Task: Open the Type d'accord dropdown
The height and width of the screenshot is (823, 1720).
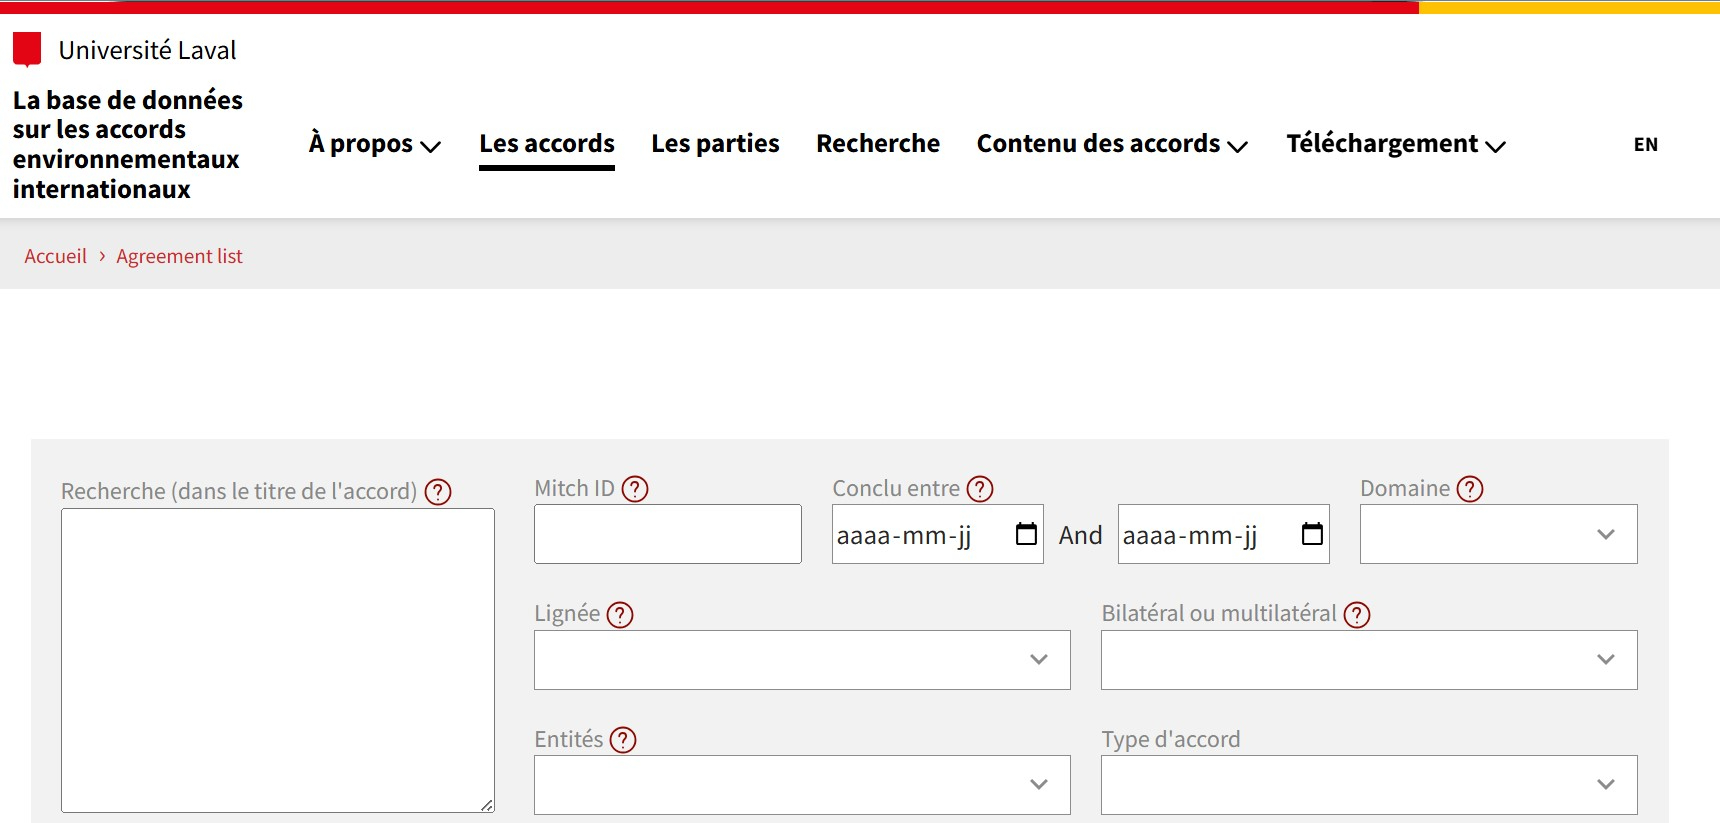Action: pos(1368,785)
